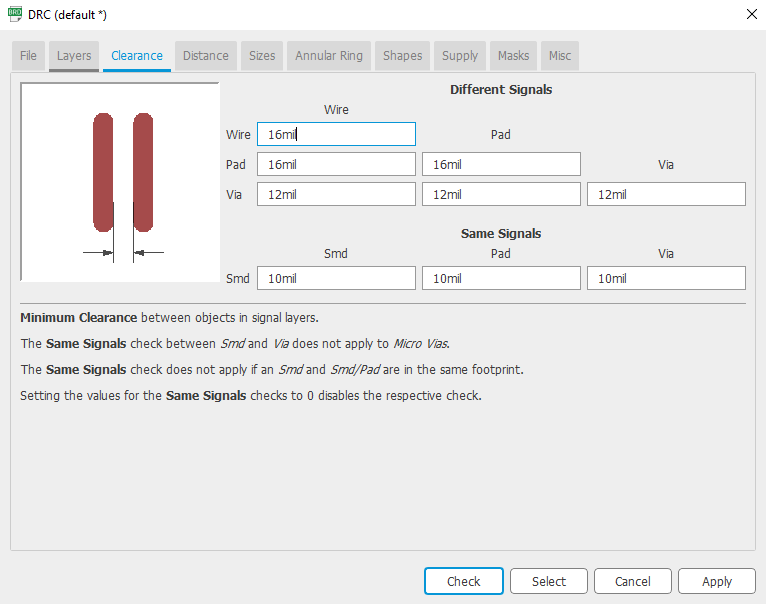Click the Select button
This screenshot has height=604, width=766.
[x=548, y=581]
